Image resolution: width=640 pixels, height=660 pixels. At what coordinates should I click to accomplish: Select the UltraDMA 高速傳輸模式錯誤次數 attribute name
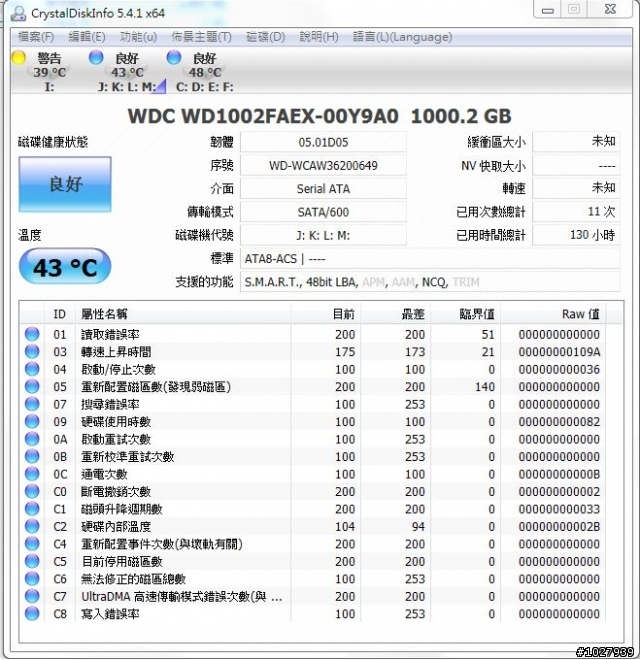(x=182, y=596)
